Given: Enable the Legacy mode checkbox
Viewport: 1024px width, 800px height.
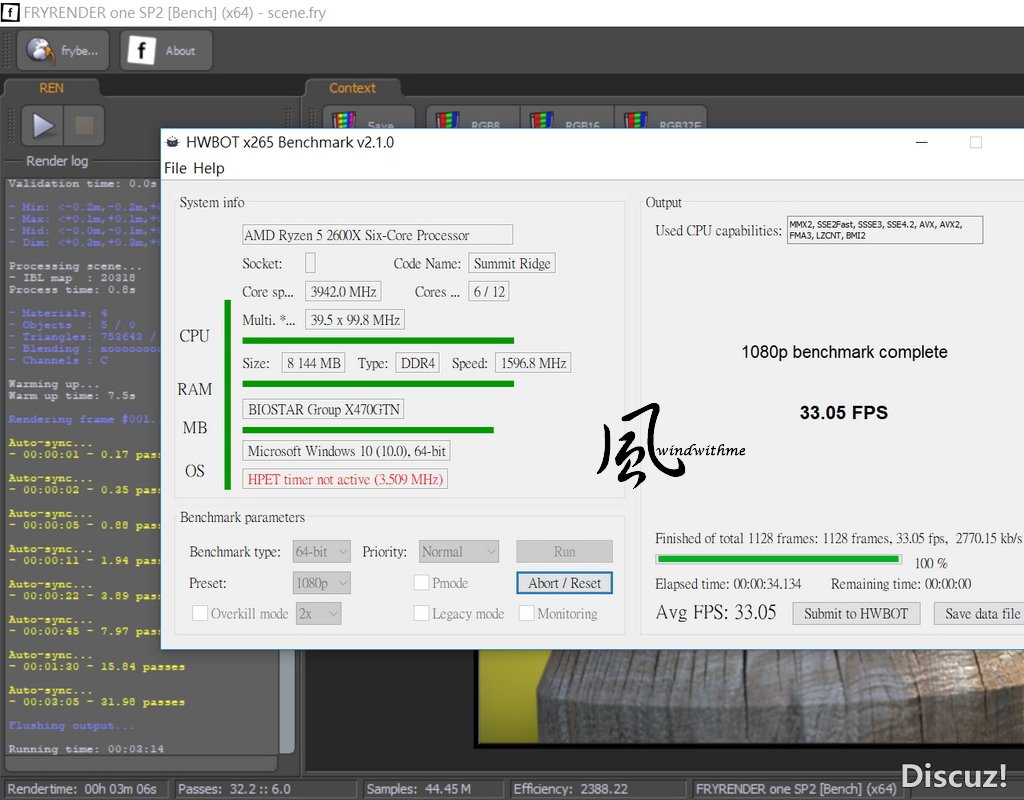Looking at the screenshot, I should [x=422, y=613].
